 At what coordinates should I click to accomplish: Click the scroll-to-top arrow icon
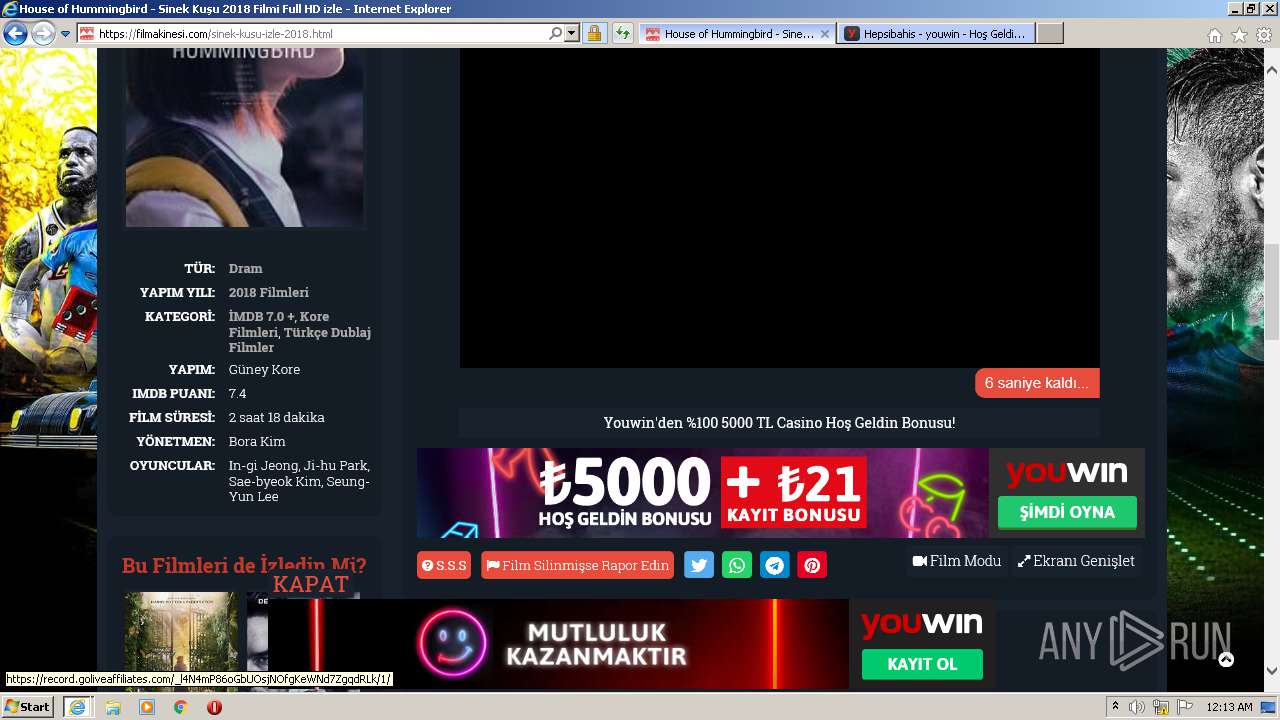pos(1226,659)
